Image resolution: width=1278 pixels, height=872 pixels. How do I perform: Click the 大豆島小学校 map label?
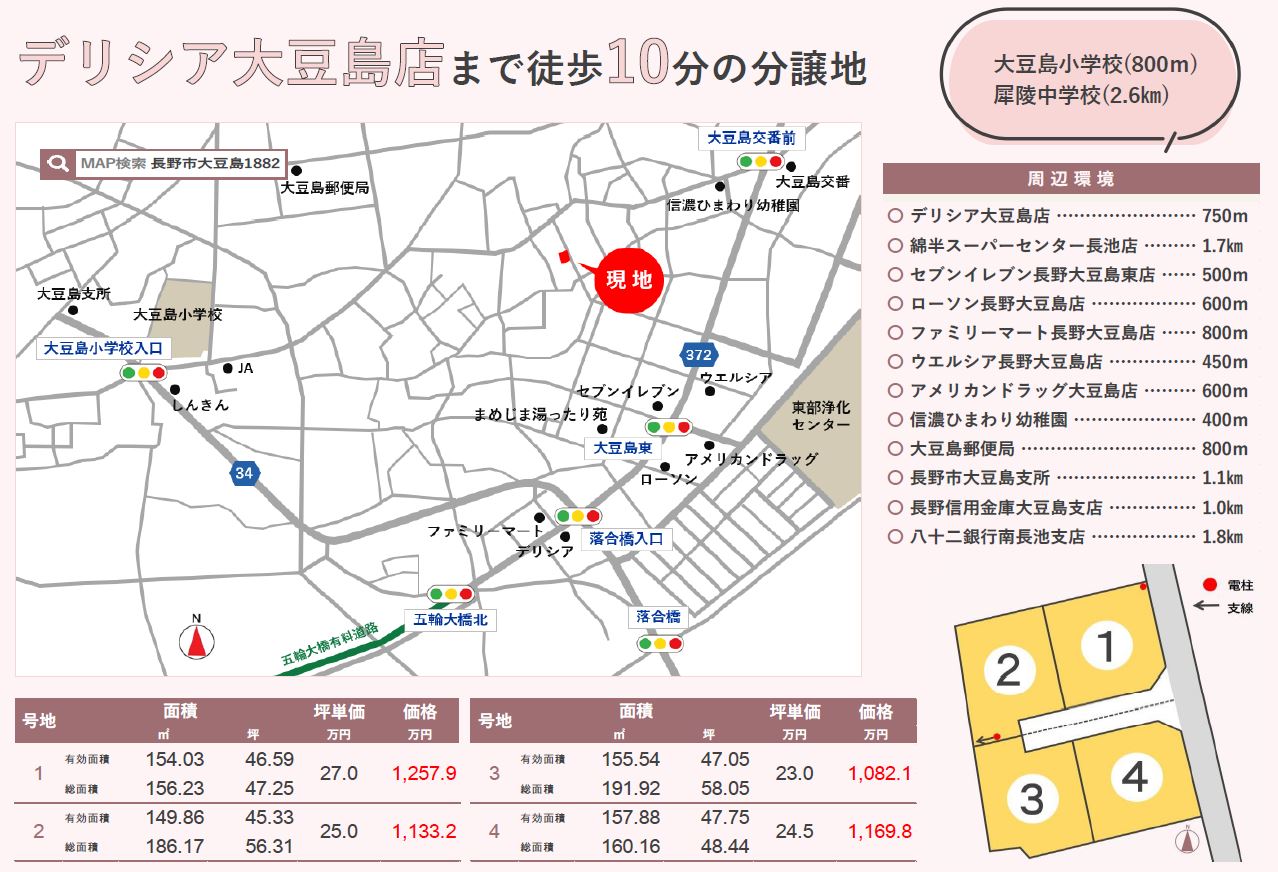178,314
